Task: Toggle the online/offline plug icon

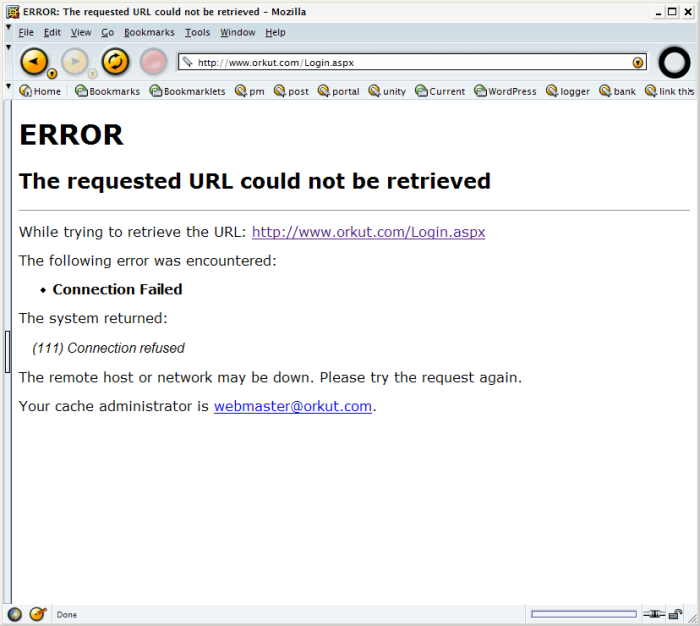Action: pos(654,614)
